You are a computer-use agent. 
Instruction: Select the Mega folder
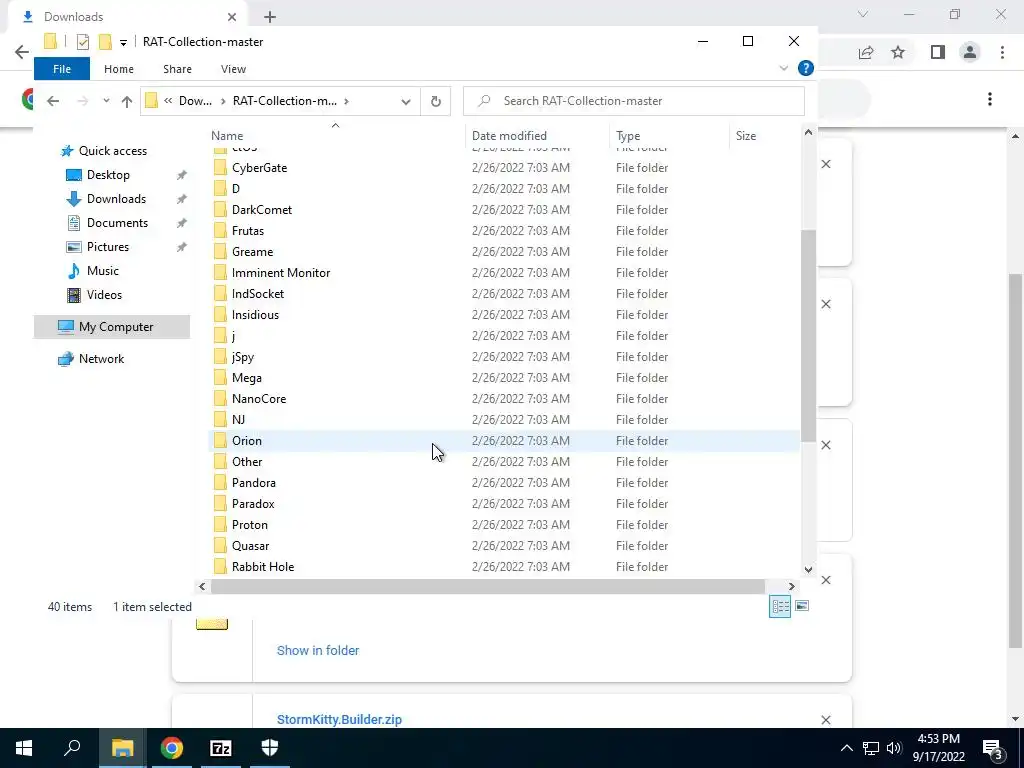[x=246, y=377]
